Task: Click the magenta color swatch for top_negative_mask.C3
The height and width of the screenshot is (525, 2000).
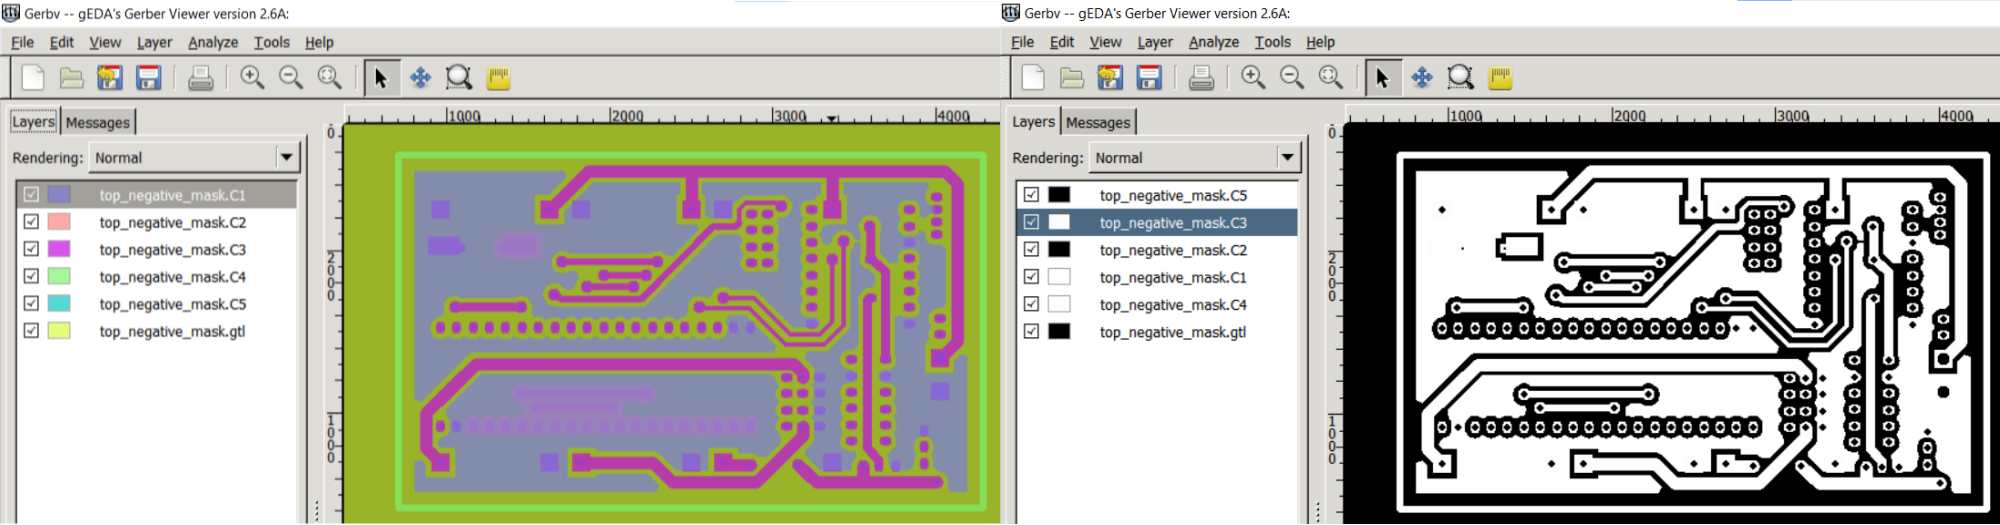Action: point(59,249)
